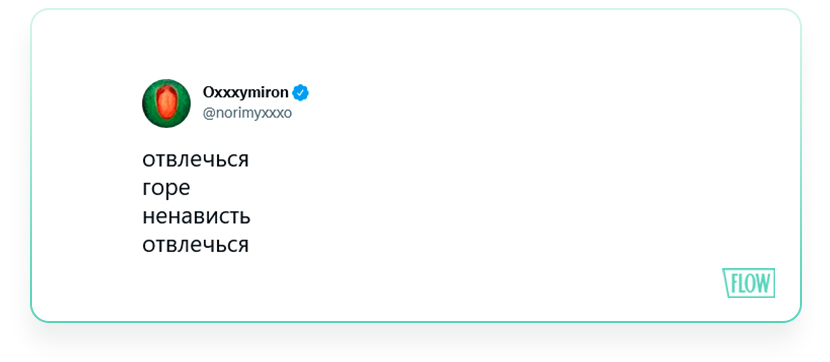
Task: Click the letter F in the FLOW logo
Action: pyautogui.click(x=734, y=283)
